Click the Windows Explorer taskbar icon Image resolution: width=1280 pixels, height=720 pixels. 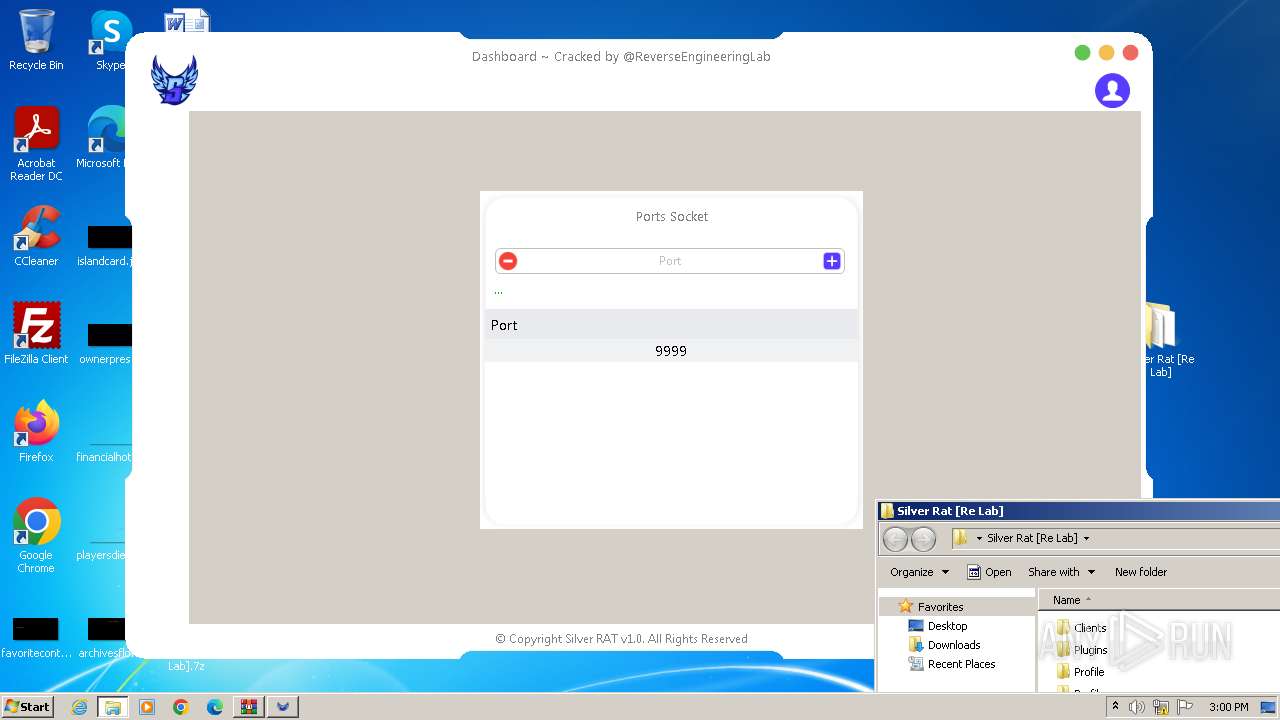click(x=113, y=707)
